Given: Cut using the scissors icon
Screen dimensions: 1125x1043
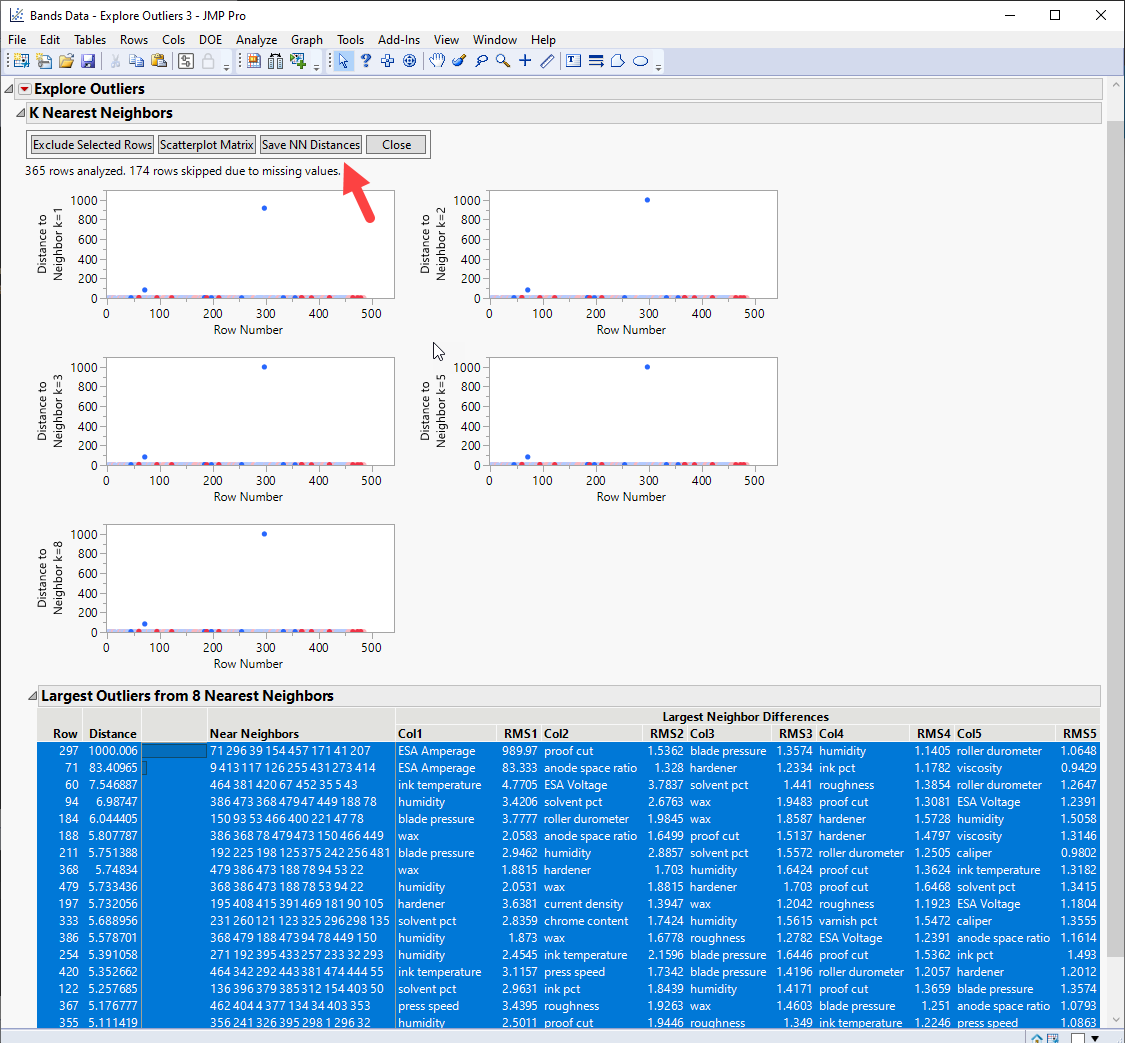Looking at the screenshot, I should pyautogui.click(x=114, y=60).
